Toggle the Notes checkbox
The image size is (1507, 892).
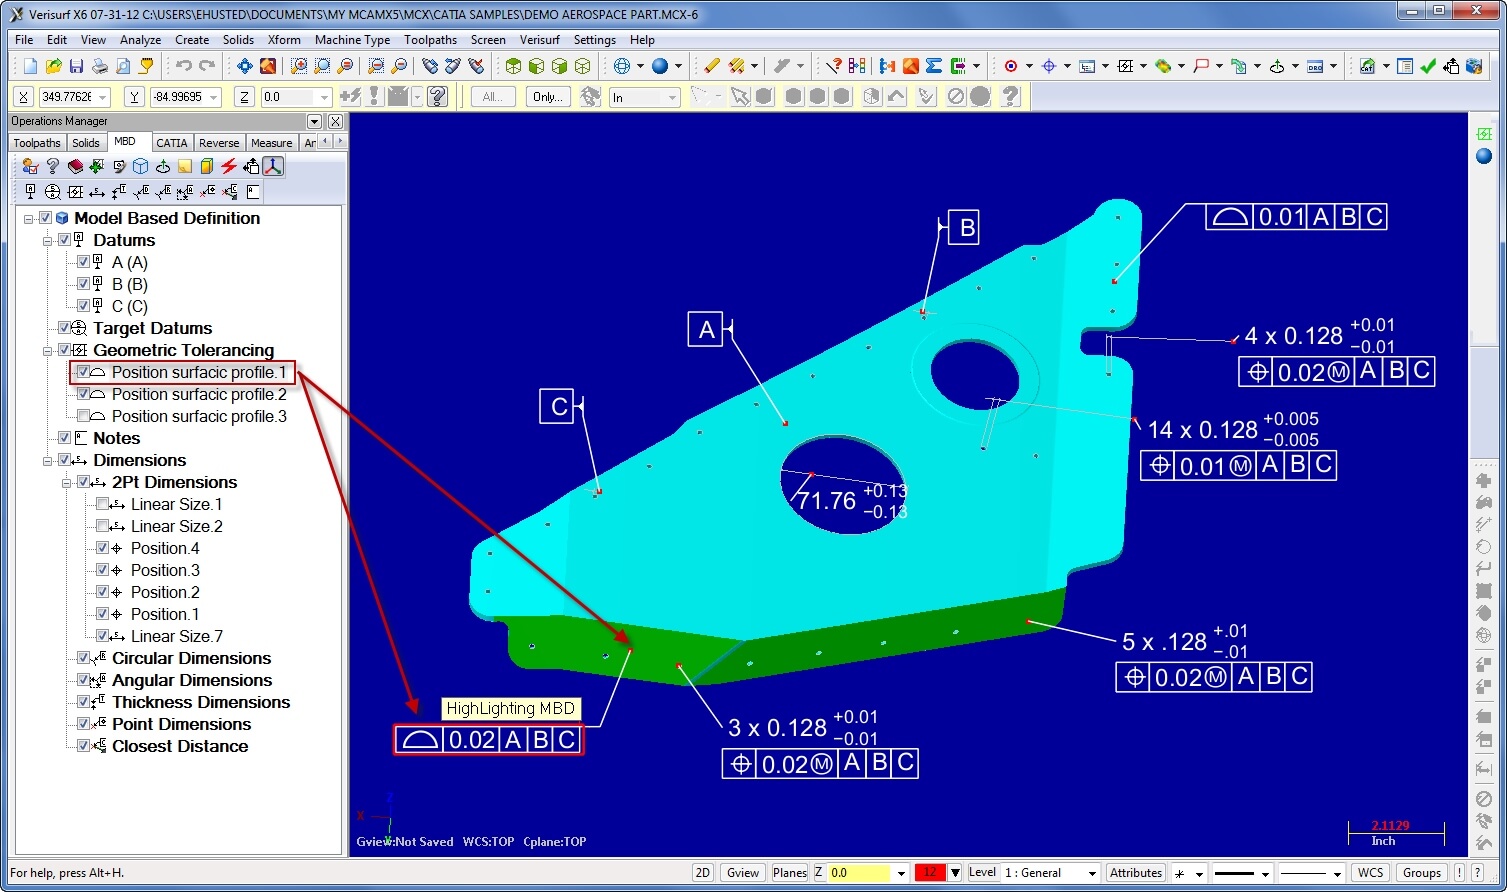pyautogui.click(x=64, y=438)
